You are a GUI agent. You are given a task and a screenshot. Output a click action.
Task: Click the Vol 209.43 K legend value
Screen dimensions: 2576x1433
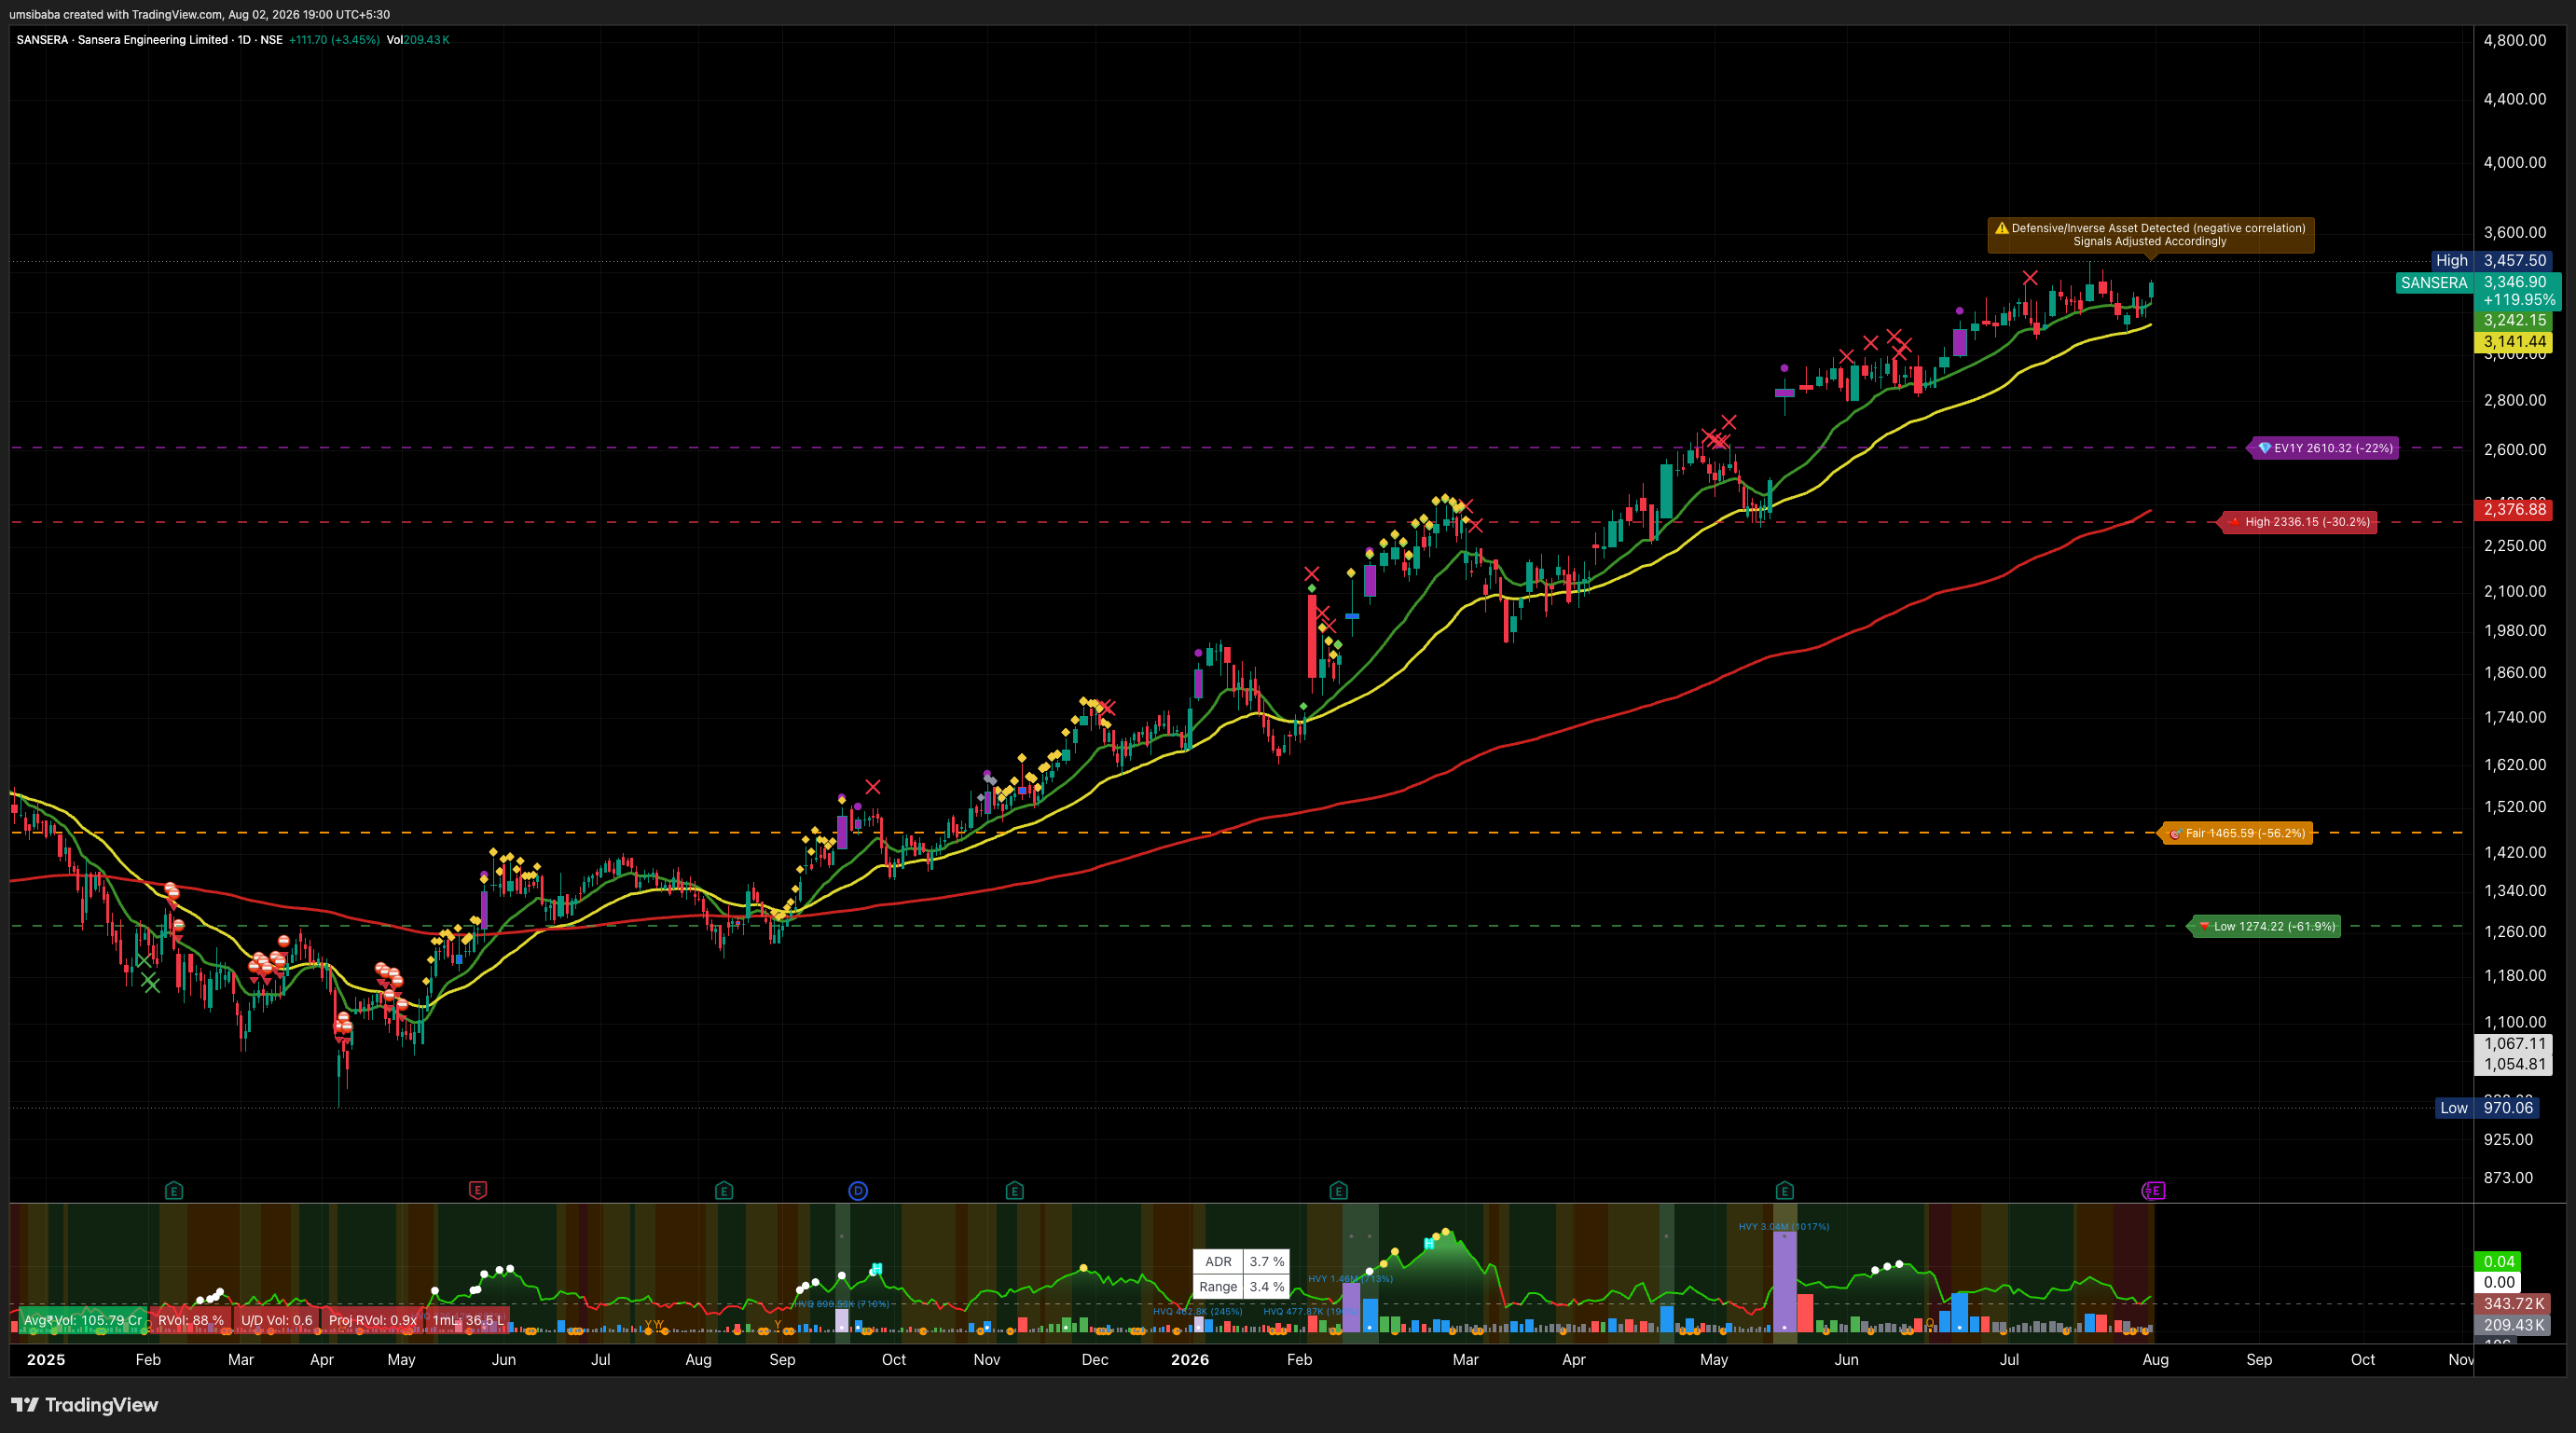(418, 40)
